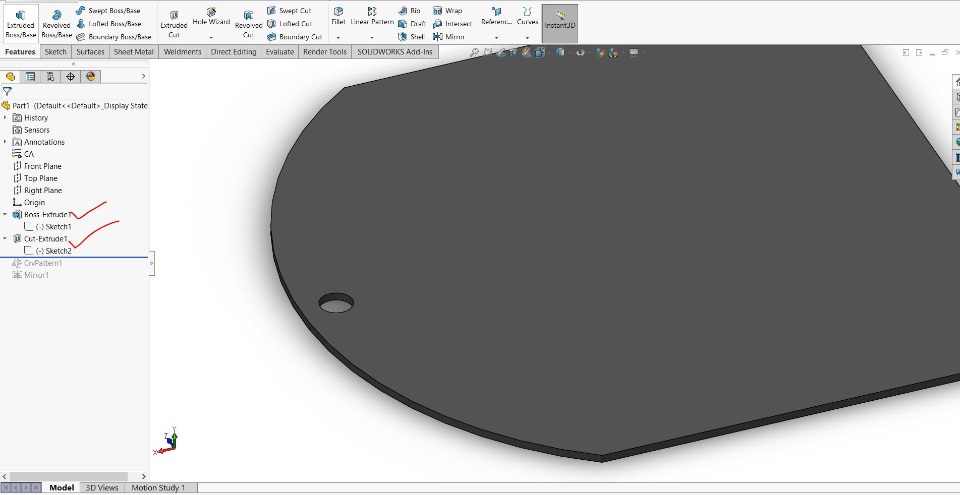Select the Extruded Boss/Base tool
Screen dimensions: 960x495
click(20, 24)
